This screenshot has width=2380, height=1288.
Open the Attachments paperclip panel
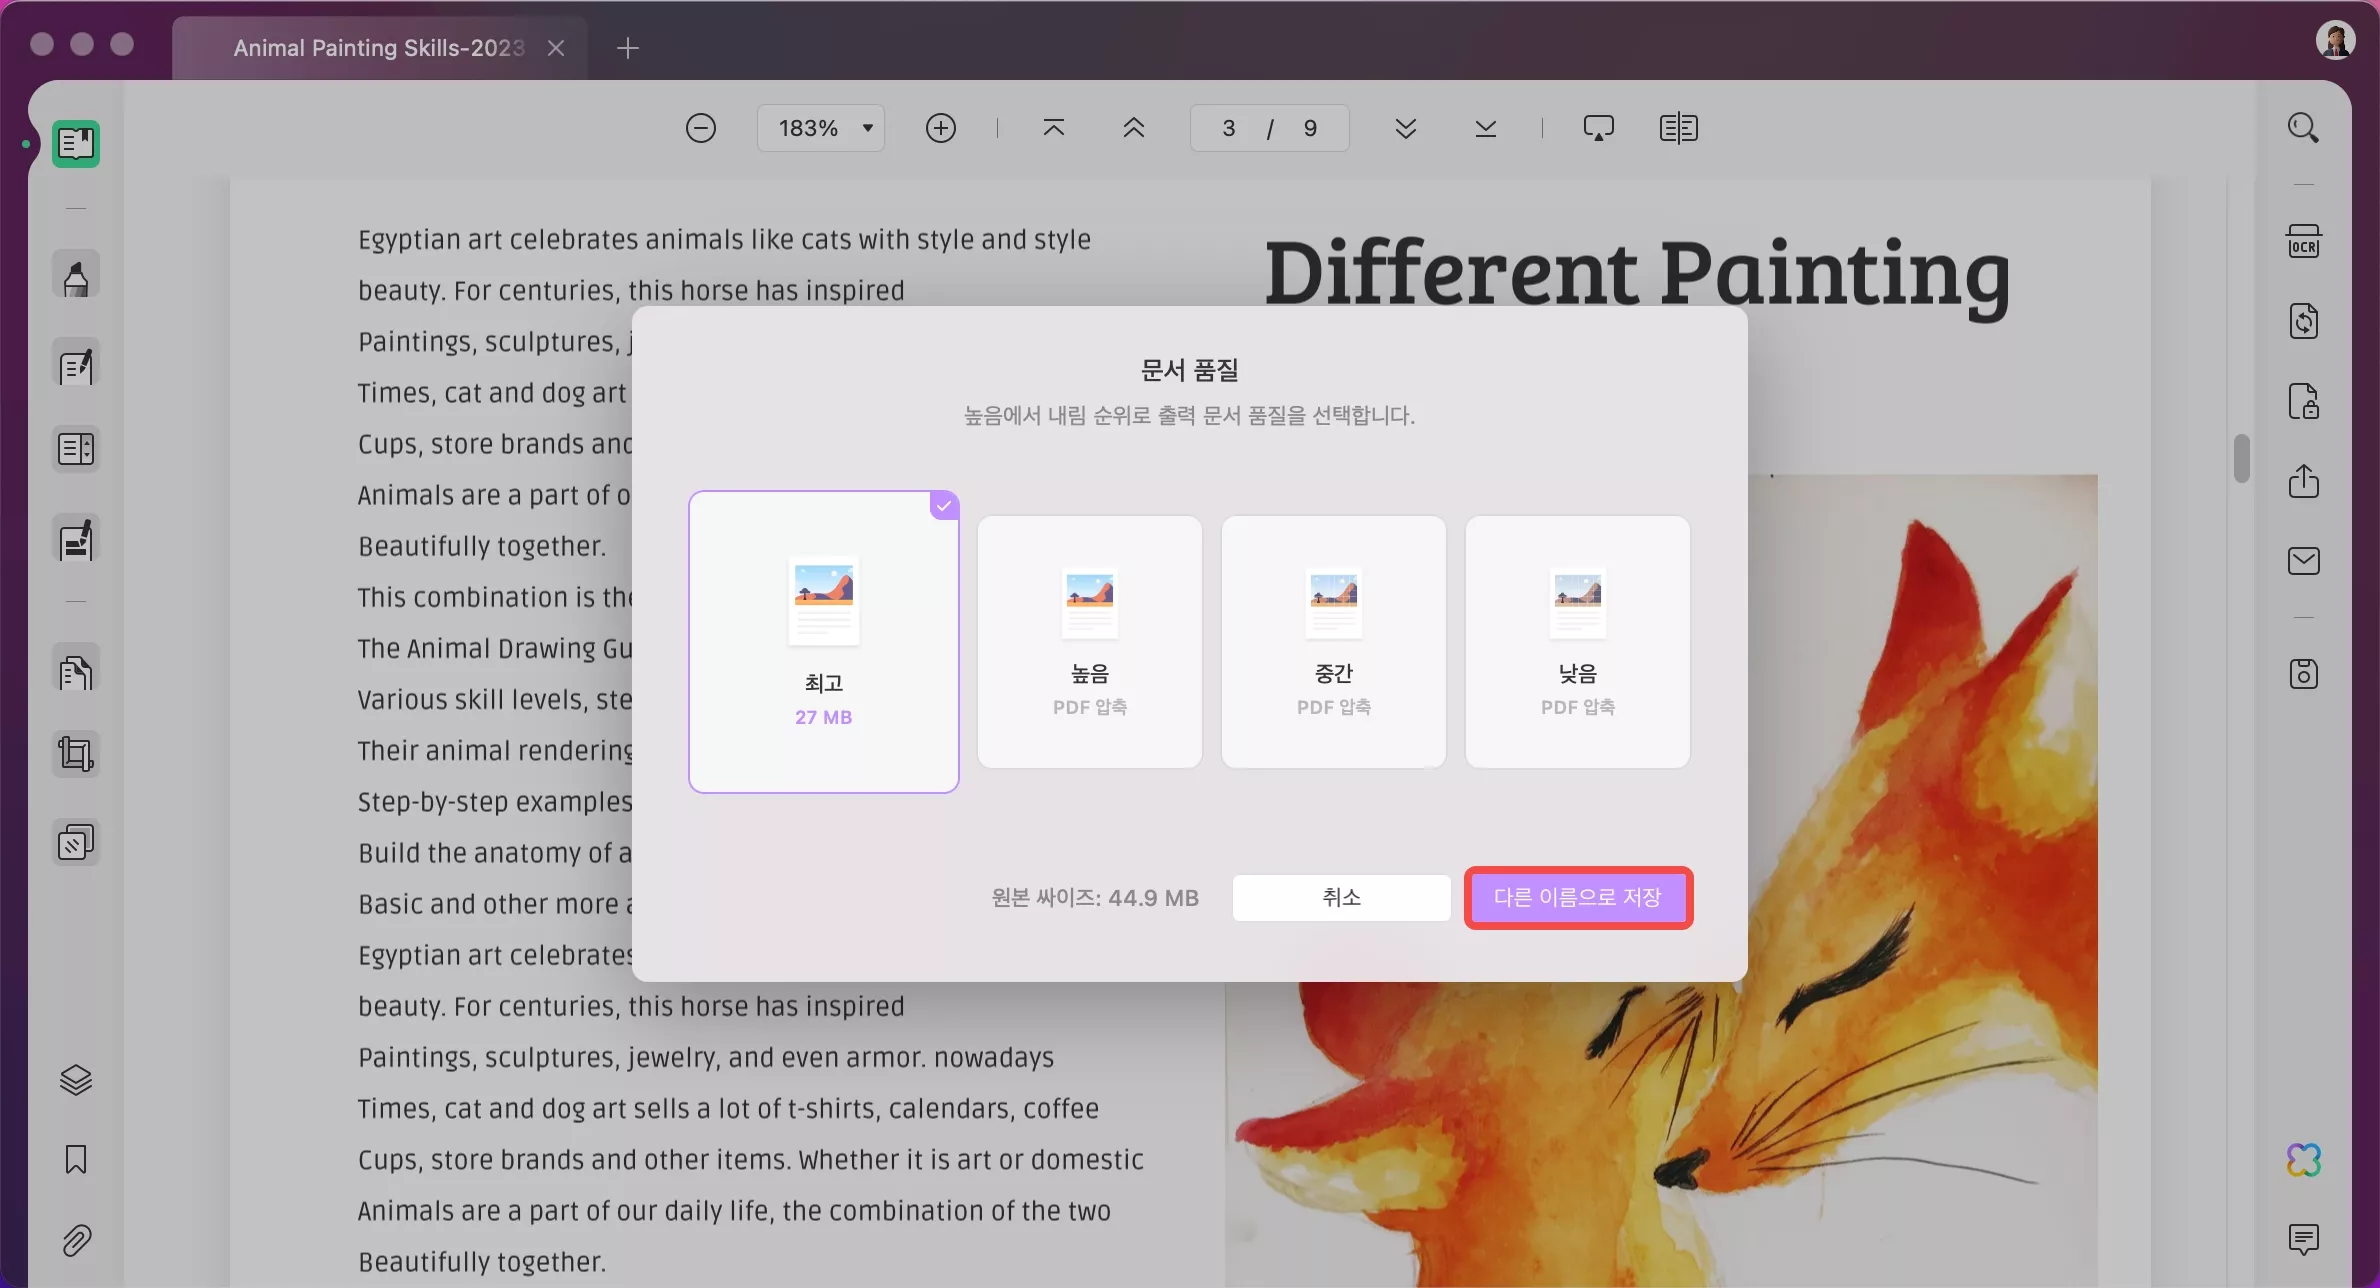click(x=76, y=1240)
